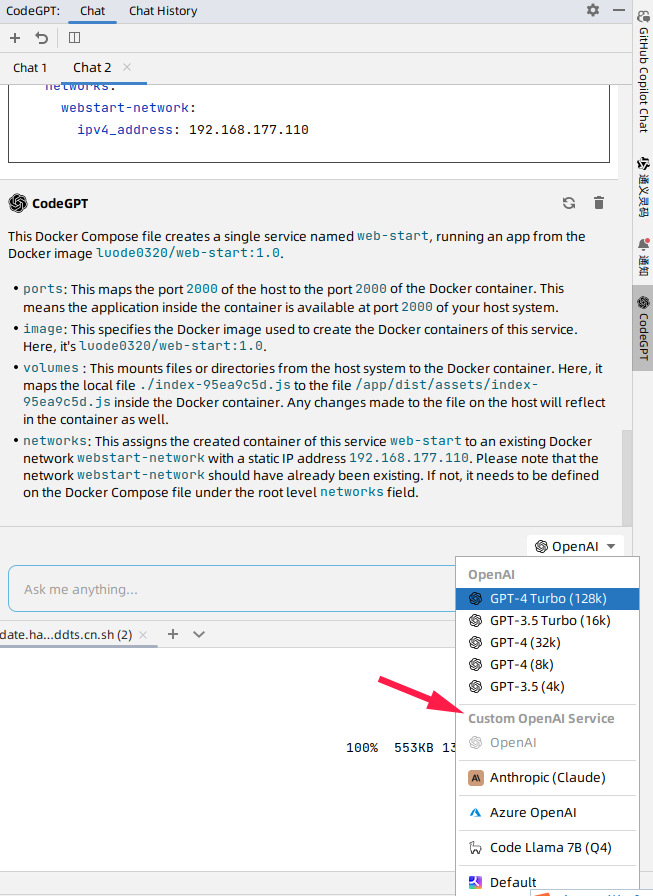Screen dimensions: 653x896
Task: Close the Chat 2 tab
Action: click(x=127, y=67)
